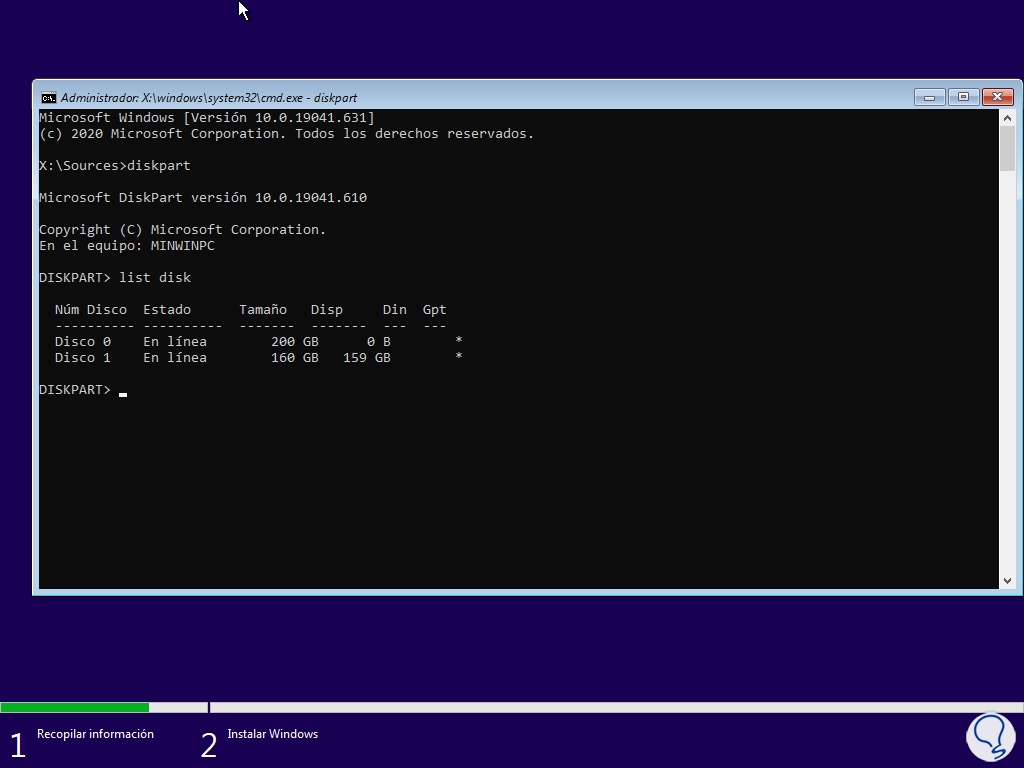Click the 'Disco 1' row text

[x=83, y=358]
